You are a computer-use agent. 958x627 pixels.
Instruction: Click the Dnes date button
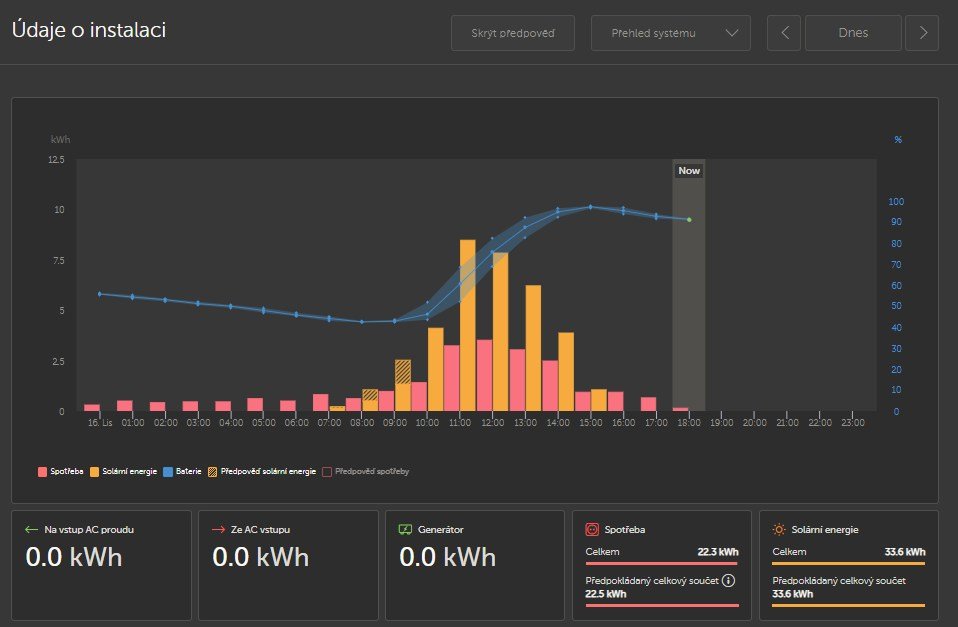click(852, 33)
